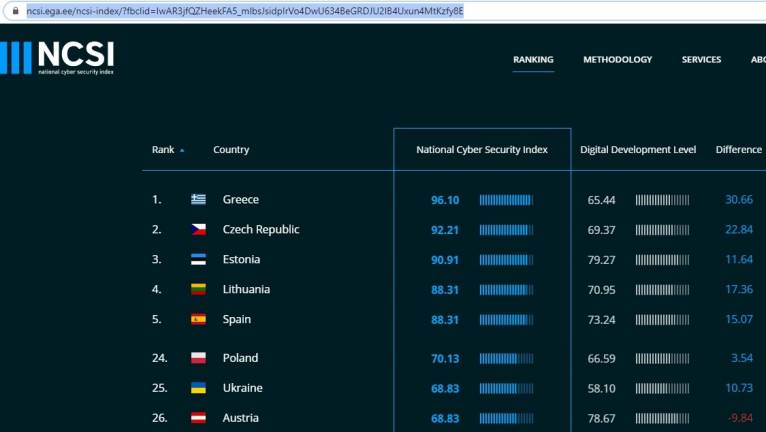Open the SERVICES menu item
Image resolution: width=766 pixels, height=432 pixels.
tap(701, 60)
